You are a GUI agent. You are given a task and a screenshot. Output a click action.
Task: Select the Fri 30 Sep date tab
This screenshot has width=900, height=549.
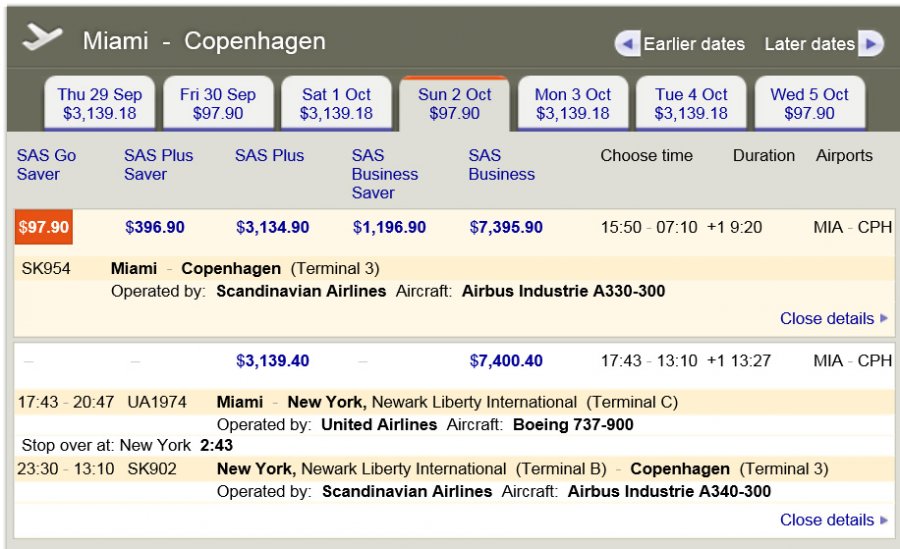click(218, 103)
